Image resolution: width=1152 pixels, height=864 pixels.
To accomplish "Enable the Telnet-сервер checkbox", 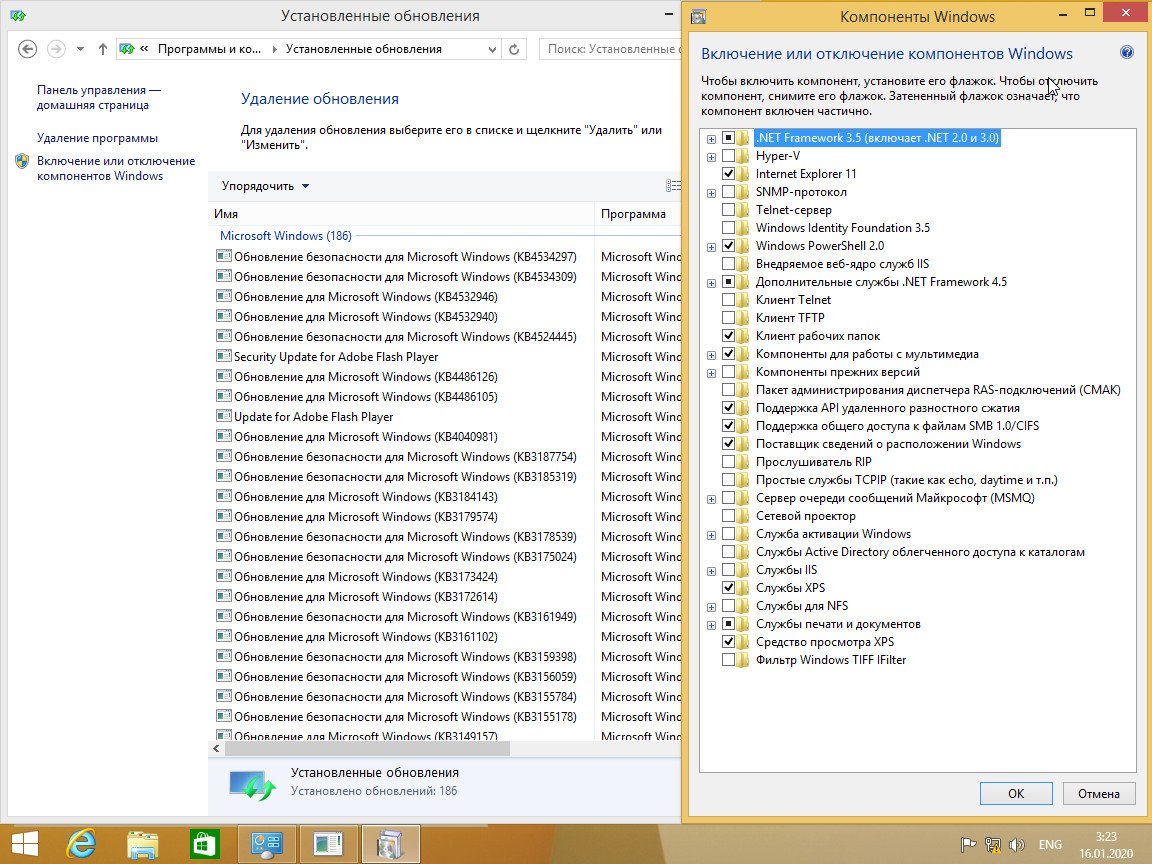I will pos(728,210).
